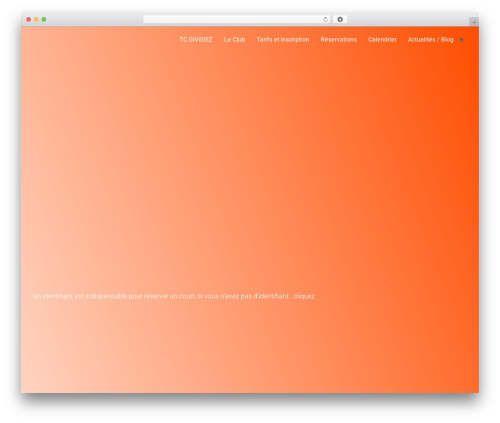The width and height of the screenshot is (500, 423).
Task: Open the TC GIVISIEZ menu item
Action: 196,40
